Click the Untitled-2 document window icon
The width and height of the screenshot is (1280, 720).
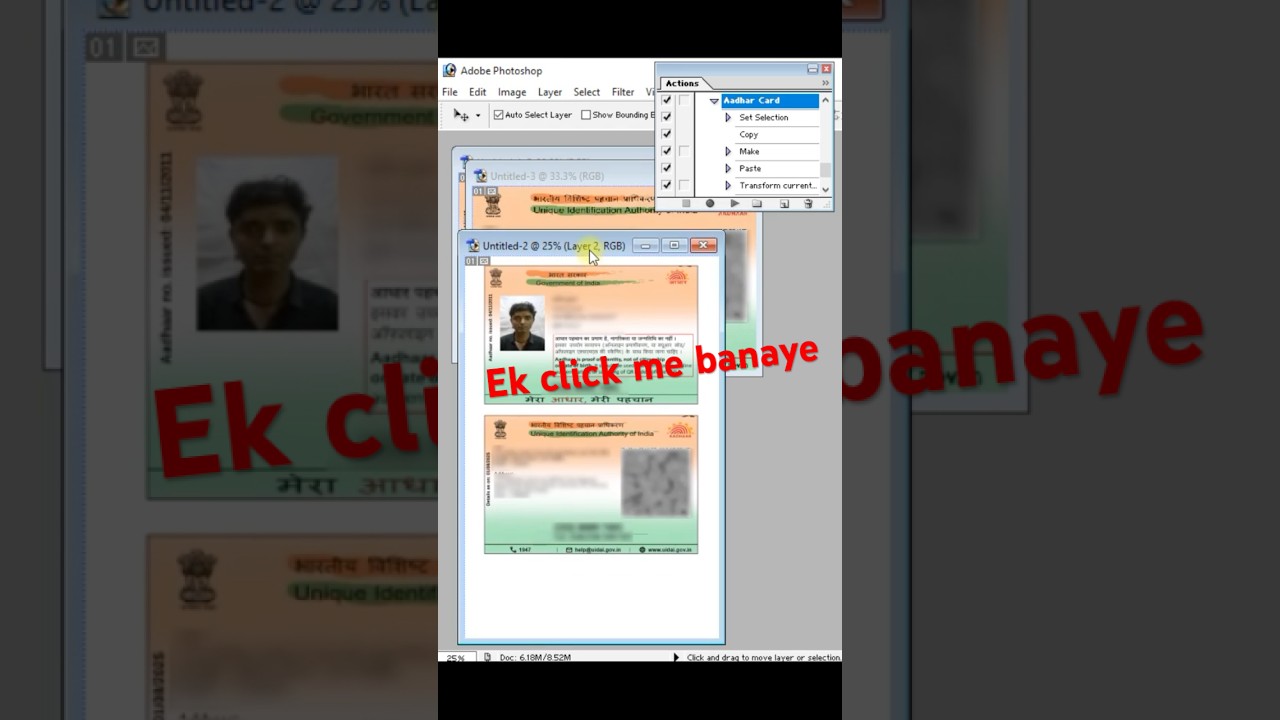pyautogui.click(x=473, y=246)
